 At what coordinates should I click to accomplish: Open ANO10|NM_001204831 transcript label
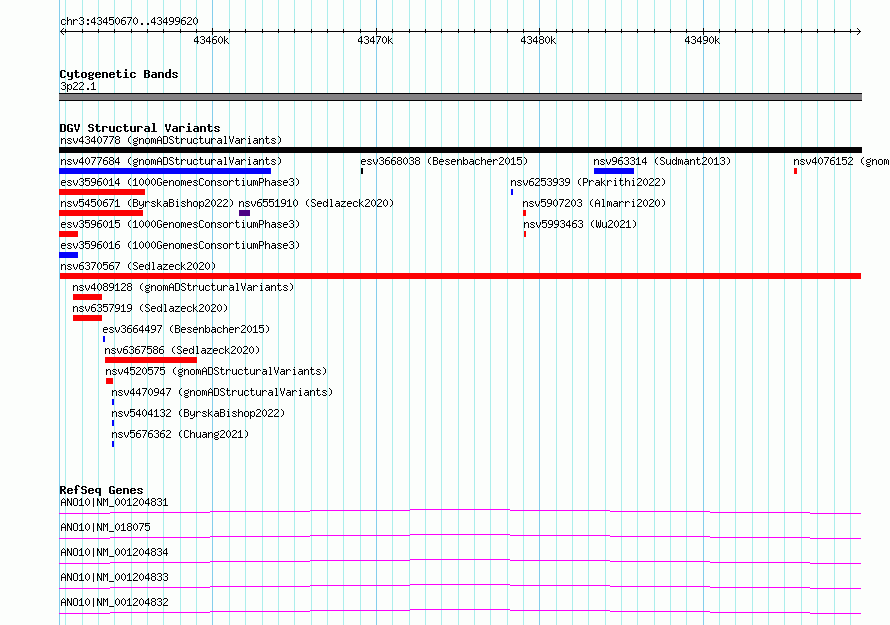(x=114, y=502)
